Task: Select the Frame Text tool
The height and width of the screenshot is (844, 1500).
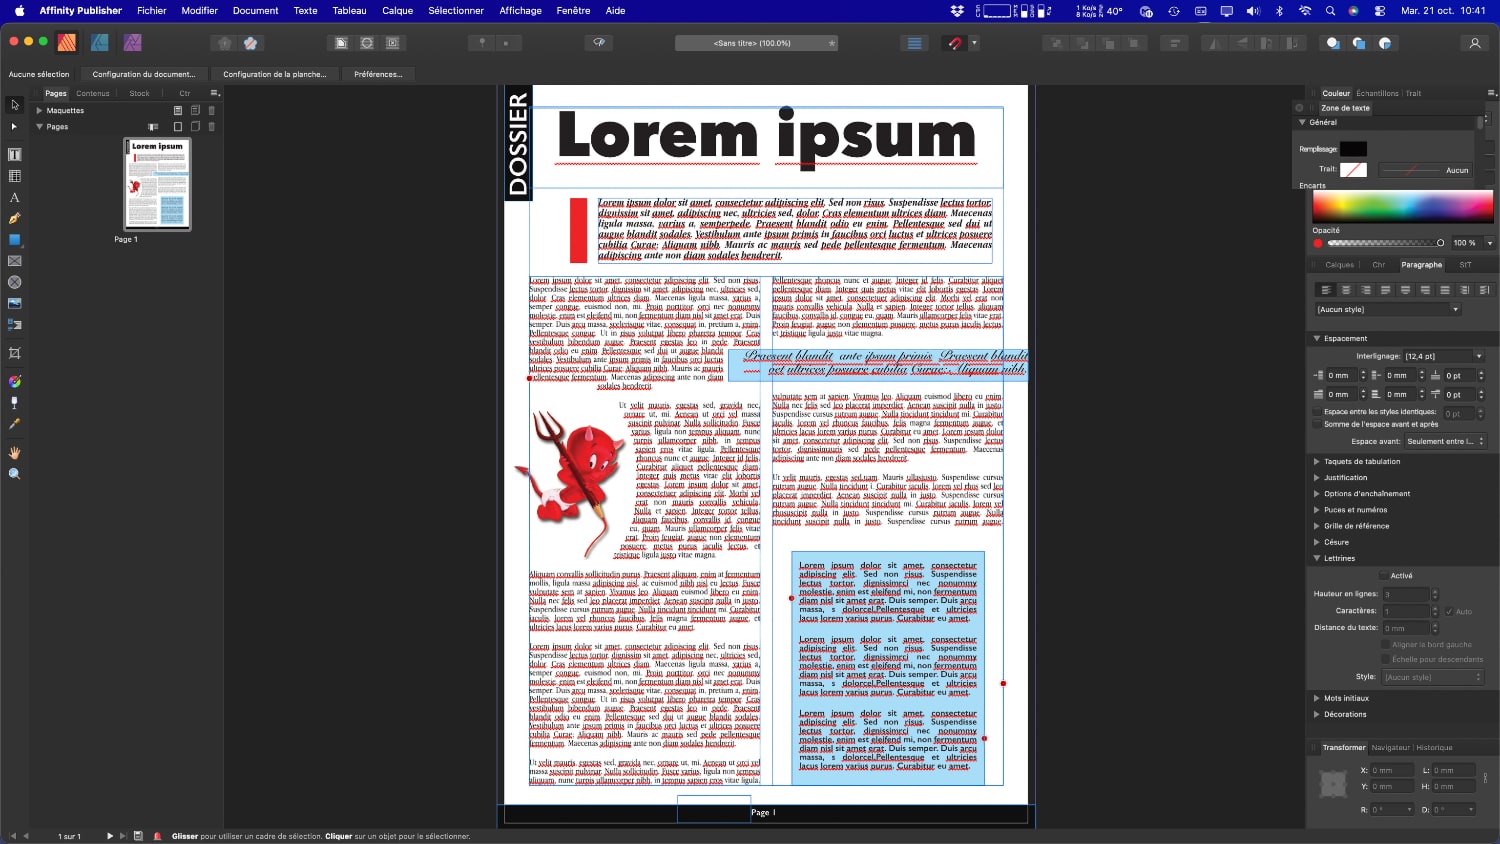Action: click(x=15, y=155)
